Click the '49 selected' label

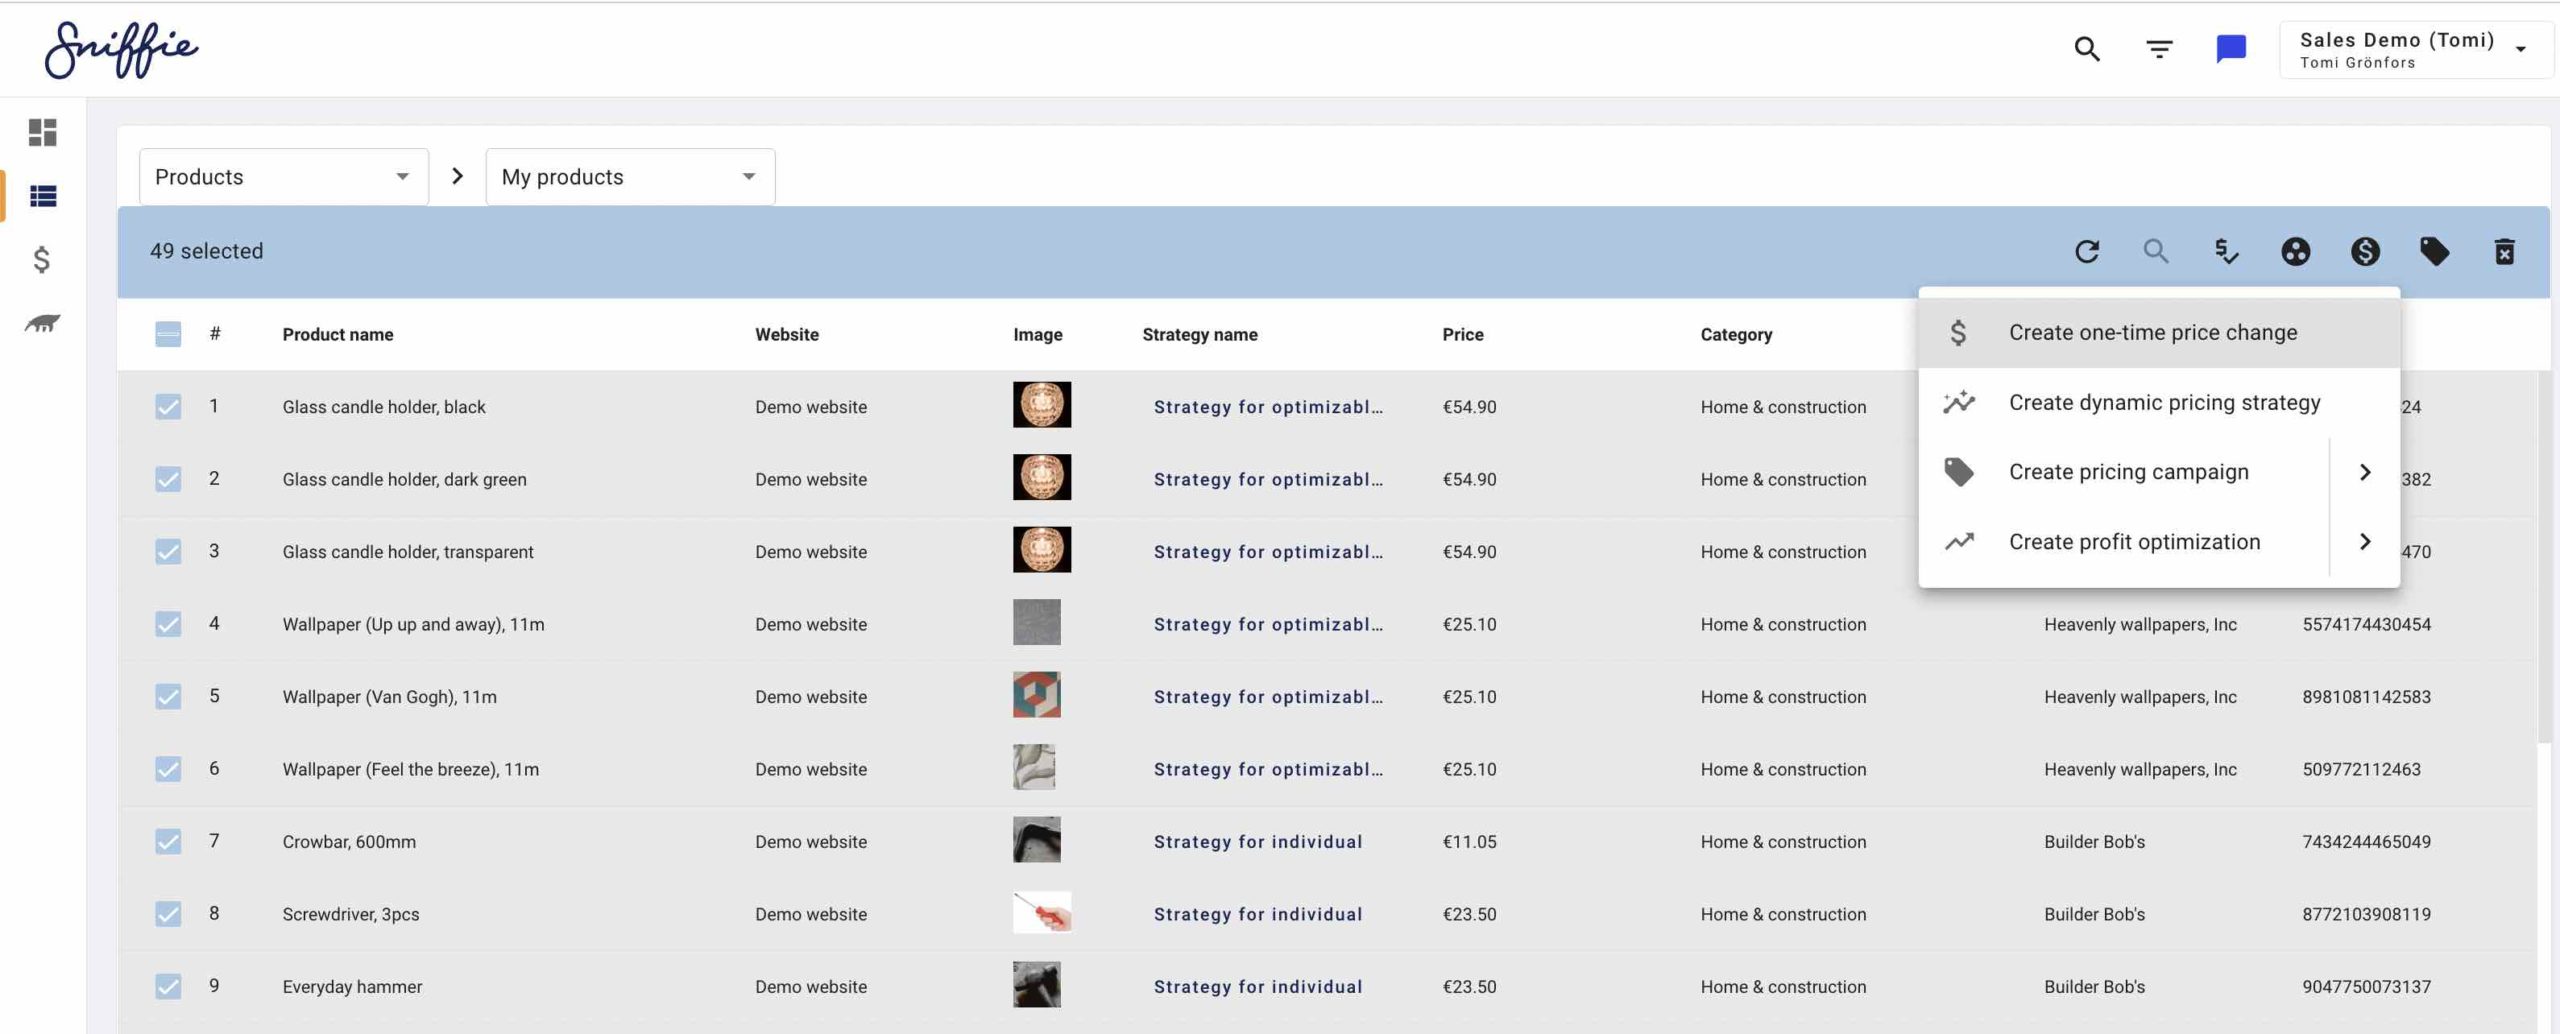click(207, 251)
